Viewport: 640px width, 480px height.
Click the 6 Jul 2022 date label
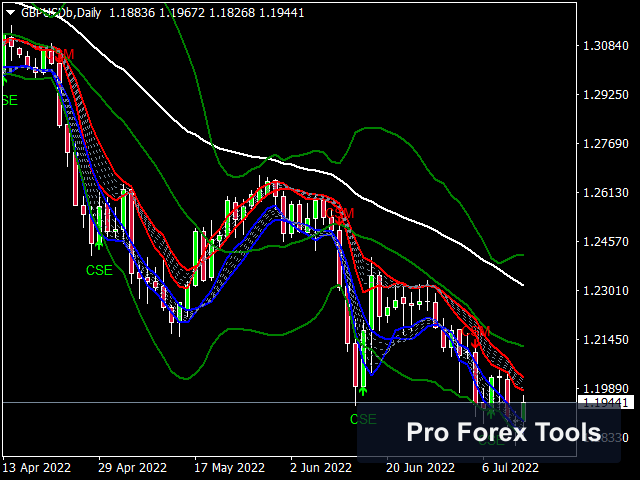coord(510,467)
